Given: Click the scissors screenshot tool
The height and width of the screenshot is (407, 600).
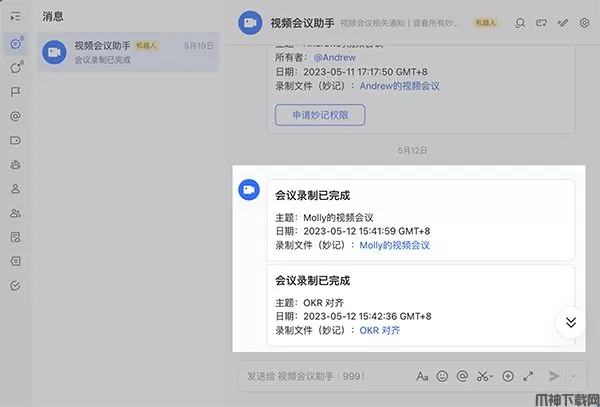Looking at the screenshot, I should 482,376.
